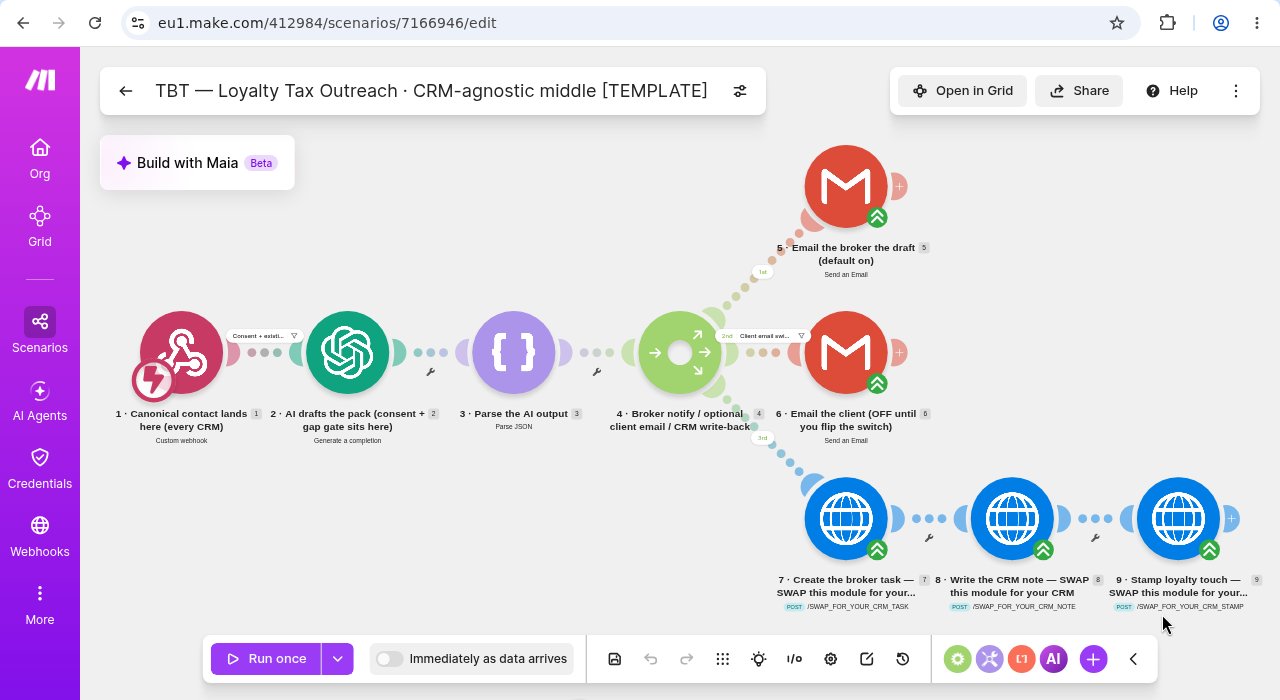Open the explain flow lightbulb icon

[x=759, y=659]
